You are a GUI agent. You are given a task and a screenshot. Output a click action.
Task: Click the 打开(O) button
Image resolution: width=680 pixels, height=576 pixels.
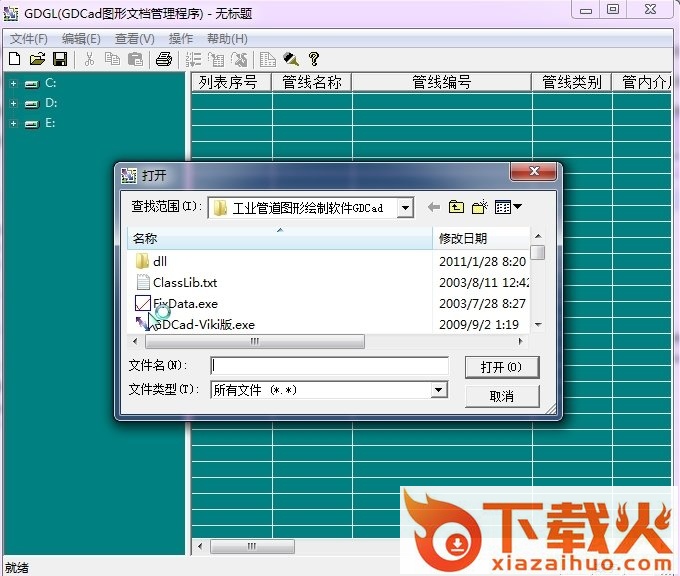pyautogui.click(x=502, y=367)
